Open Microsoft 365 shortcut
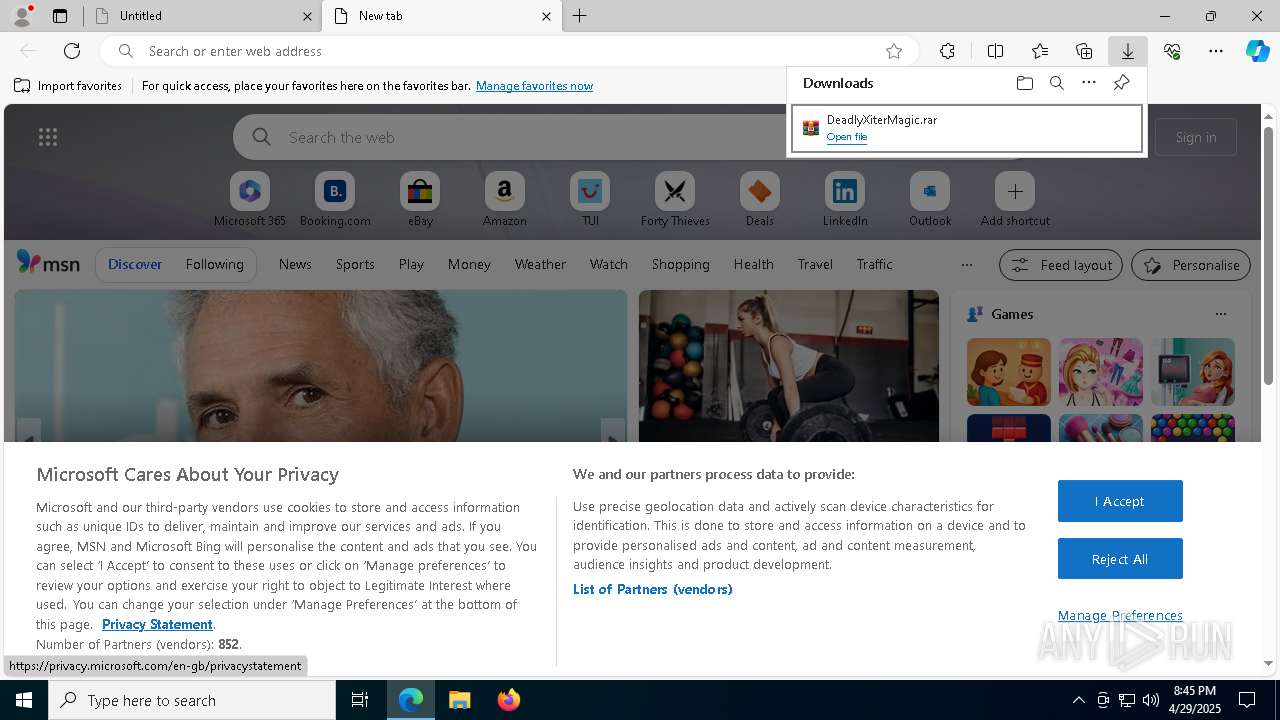1280x720 pixels. click(x=250, y=199)
